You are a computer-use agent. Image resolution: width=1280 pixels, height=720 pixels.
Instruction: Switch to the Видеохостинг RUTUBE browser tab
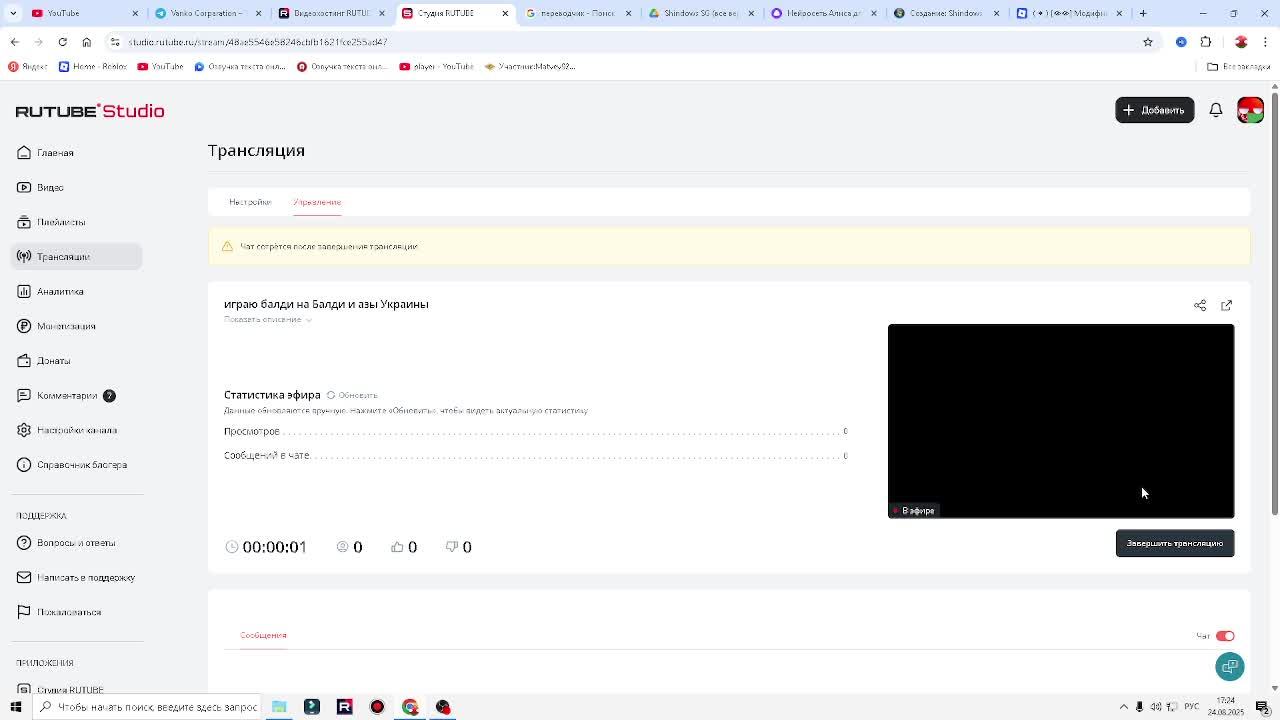coord(331,13)
